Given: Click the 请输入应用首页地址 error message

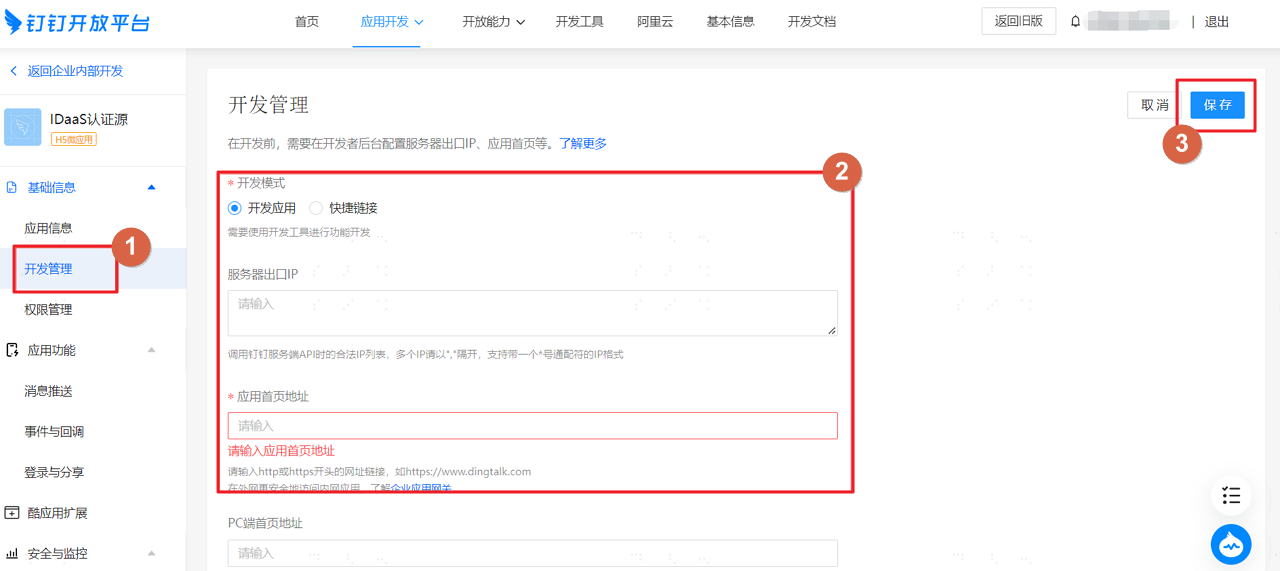Looking at the screenshot, I should pos(281,451).
